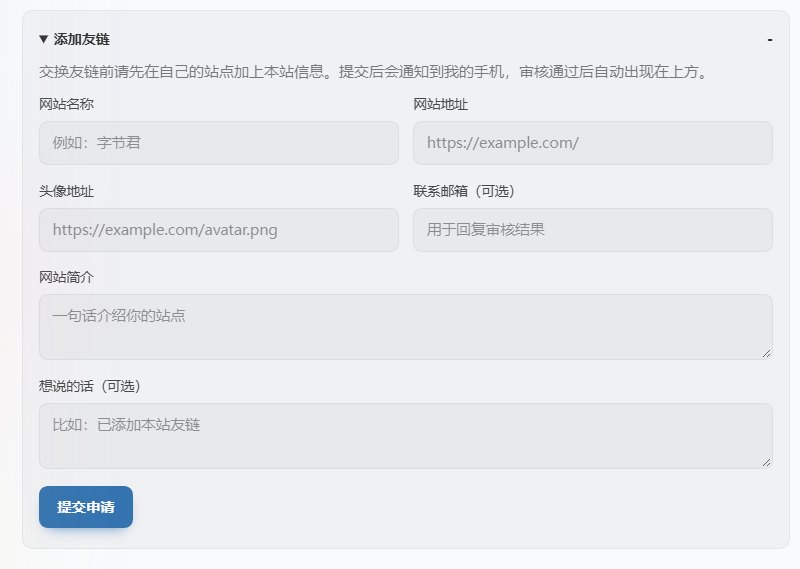Click the 头像地址 label

(66, 191)
